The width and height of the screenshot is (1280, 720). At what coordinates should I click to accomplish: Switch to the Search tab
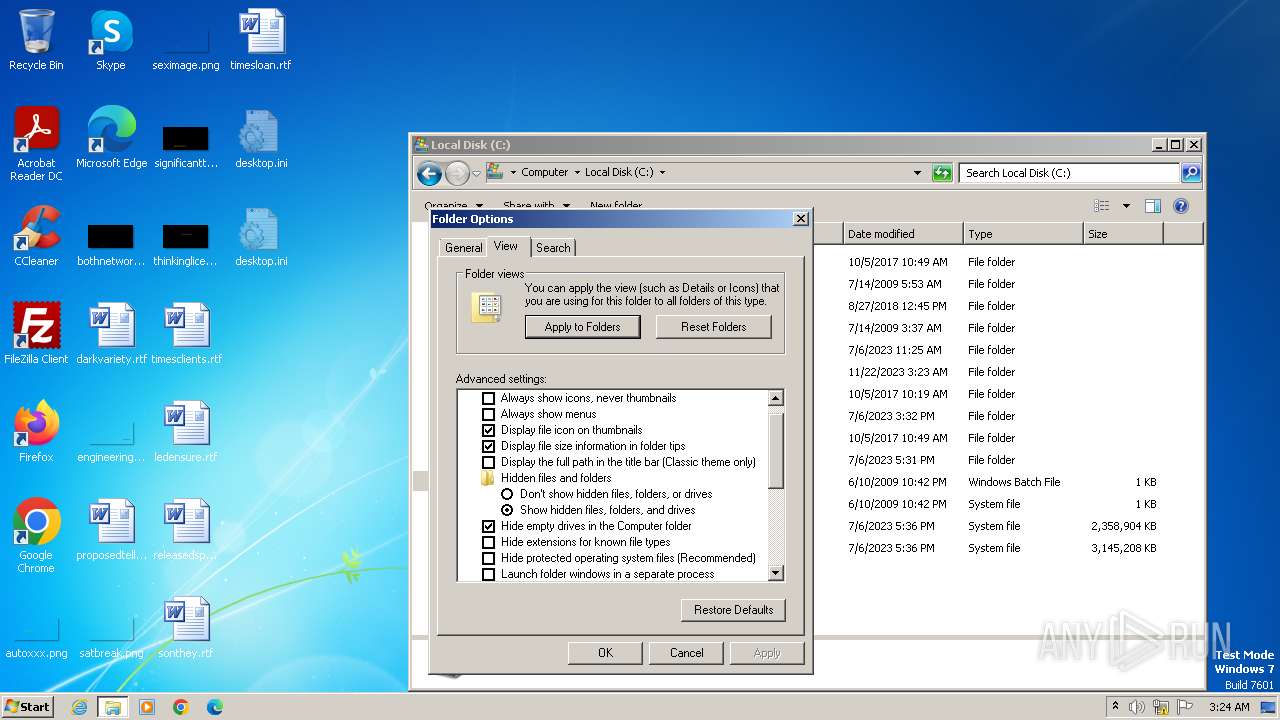coord(553,248)
